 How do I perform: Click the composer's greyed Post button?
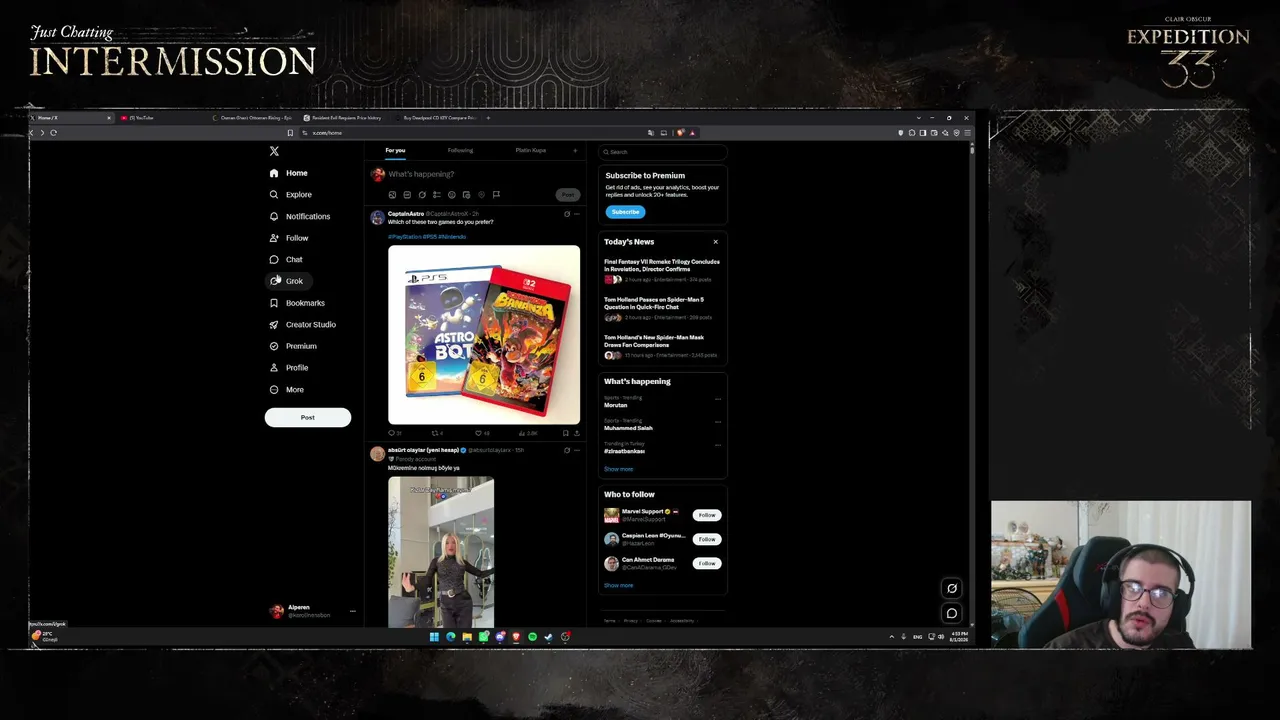568,195
